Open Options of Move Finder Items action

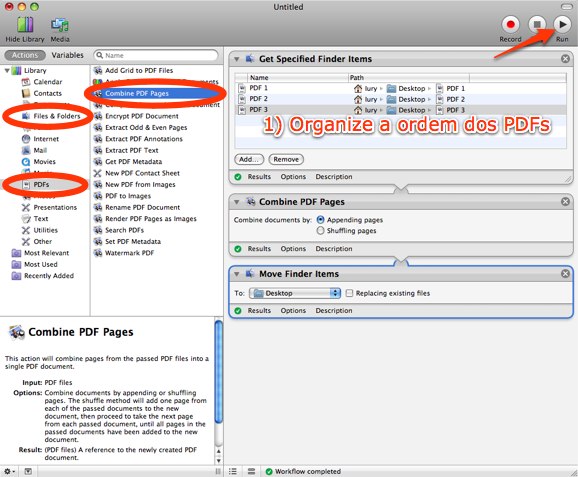click(x=293, y=310)
